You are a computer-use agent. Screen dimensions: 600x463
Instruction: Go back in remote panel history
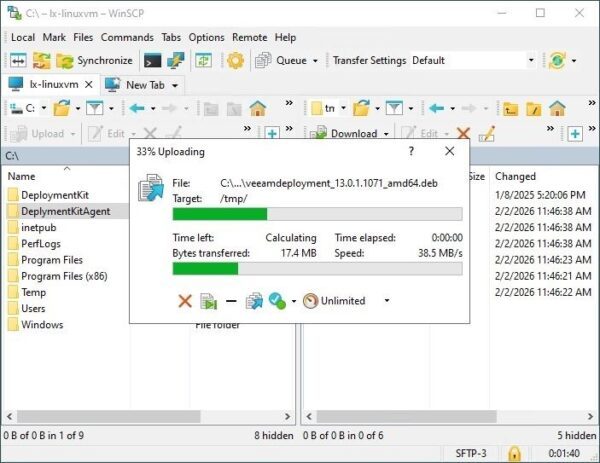coord(436,108)
